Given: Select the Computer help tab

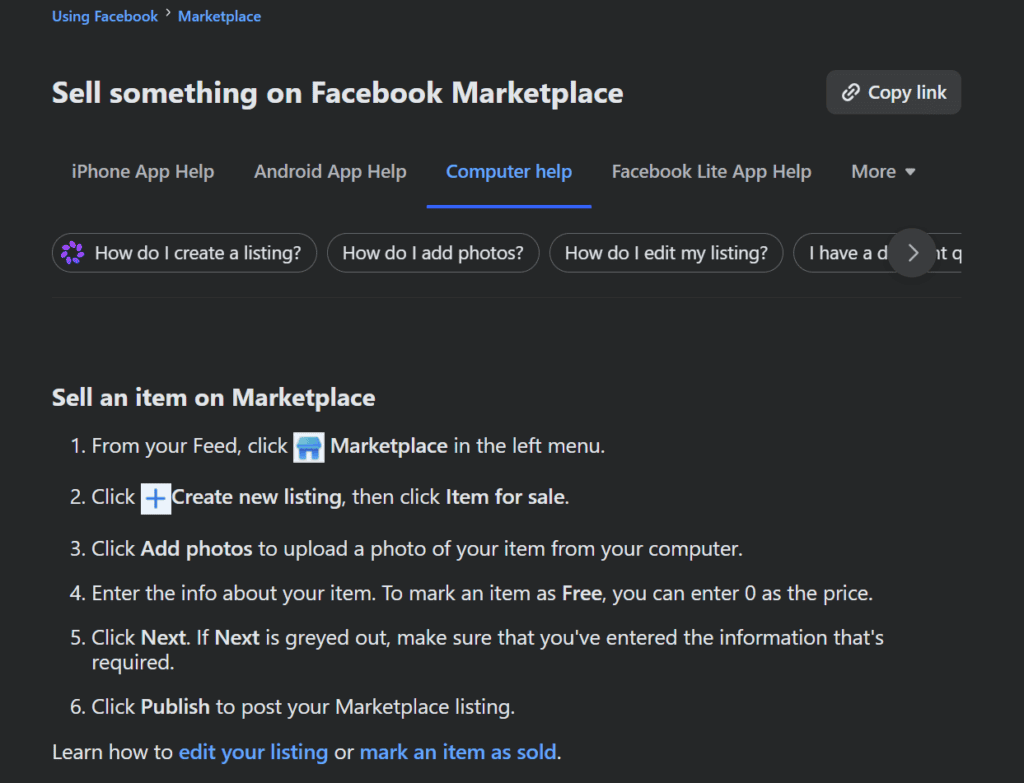Looking at the screenshot, I should pyautogui.click(x=509, y=171).
